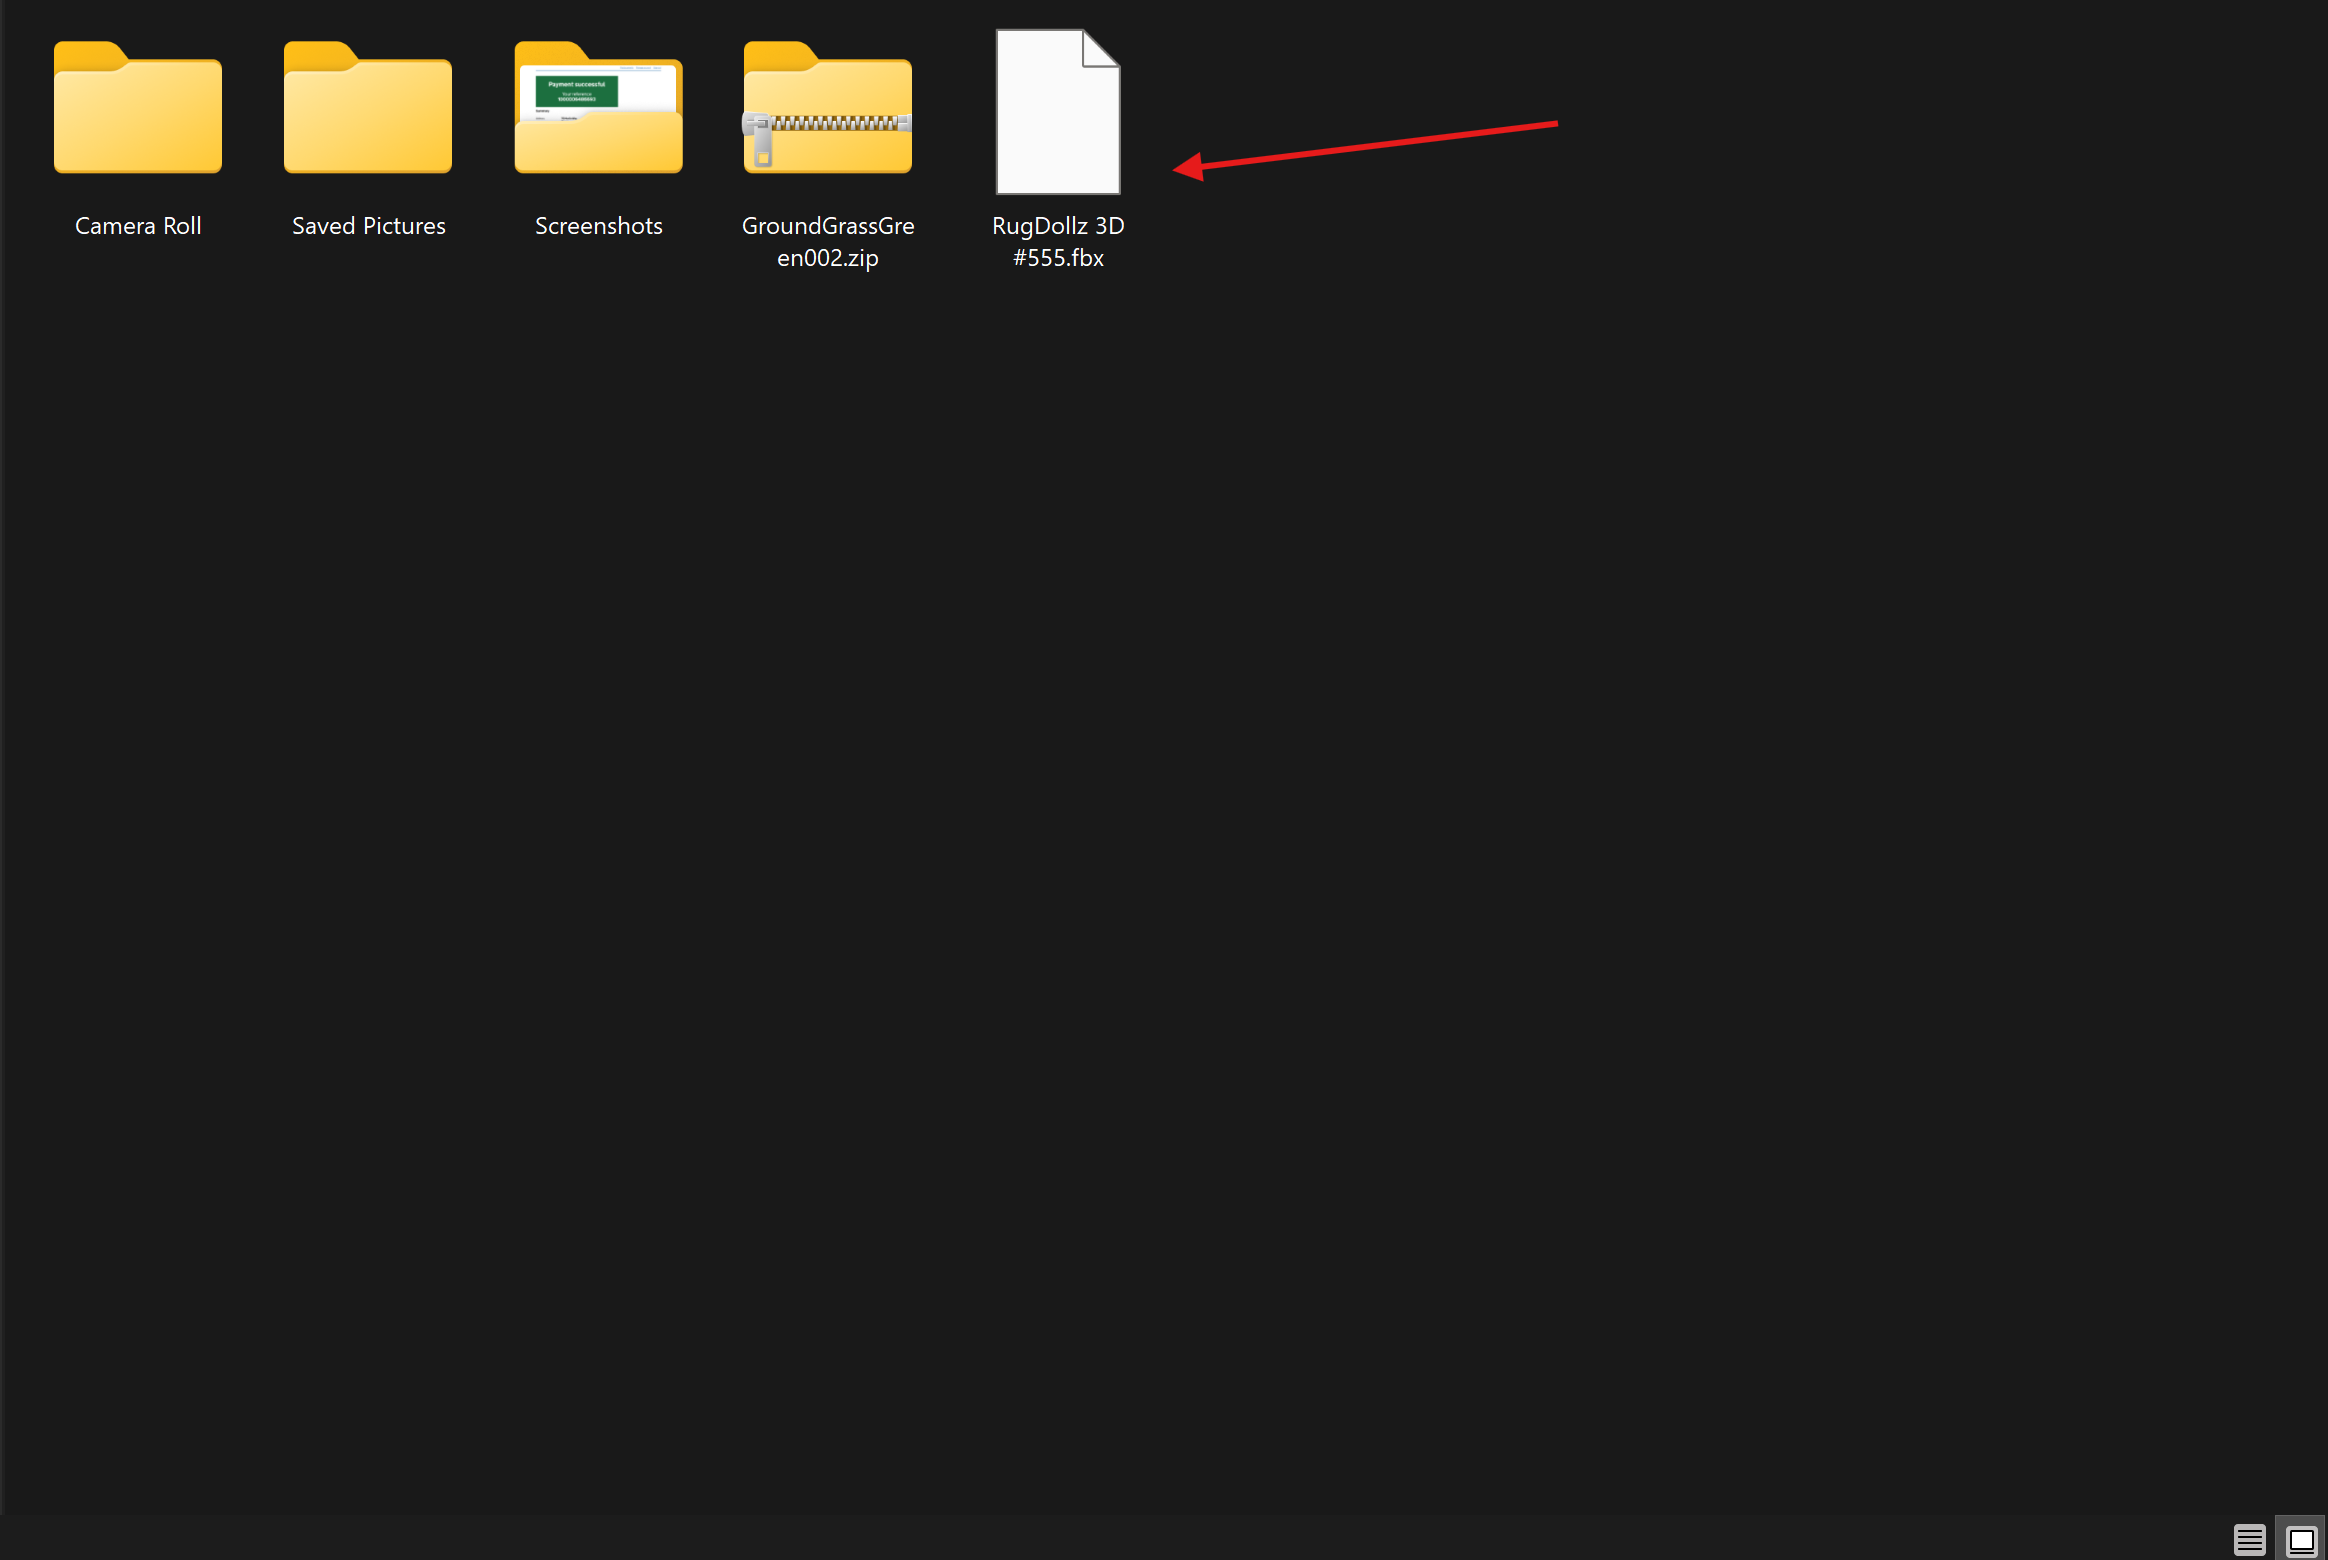Image resolution: width=2328 pixels, height=1560 pixels.
Task: Click the green preview inside the Screenshots folder
Action: coord(576,91)
